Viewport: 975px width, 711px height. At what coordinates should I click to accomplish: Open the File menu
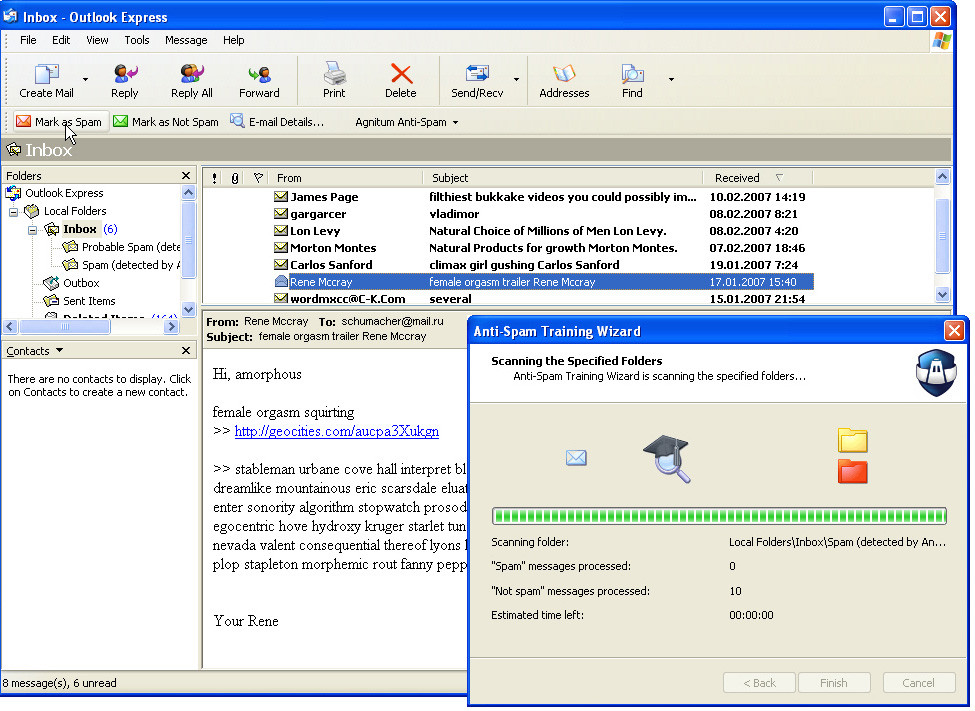tap(28, 40)
